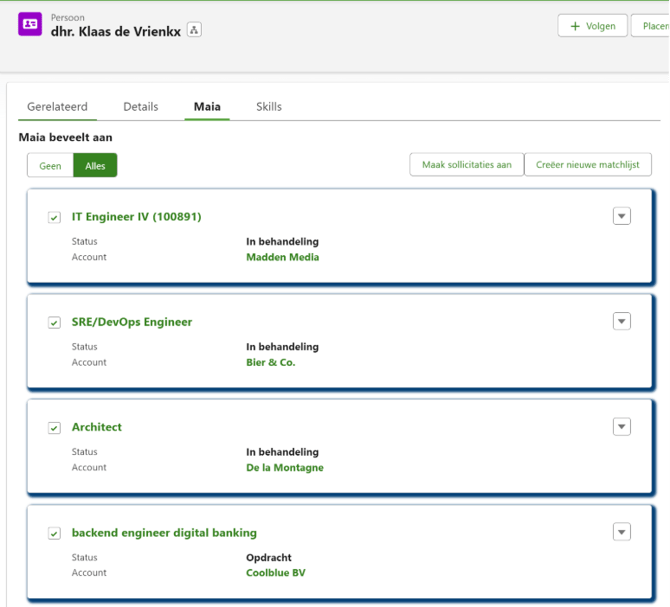Select the Geen toggle option

click(x=50, y=166)
